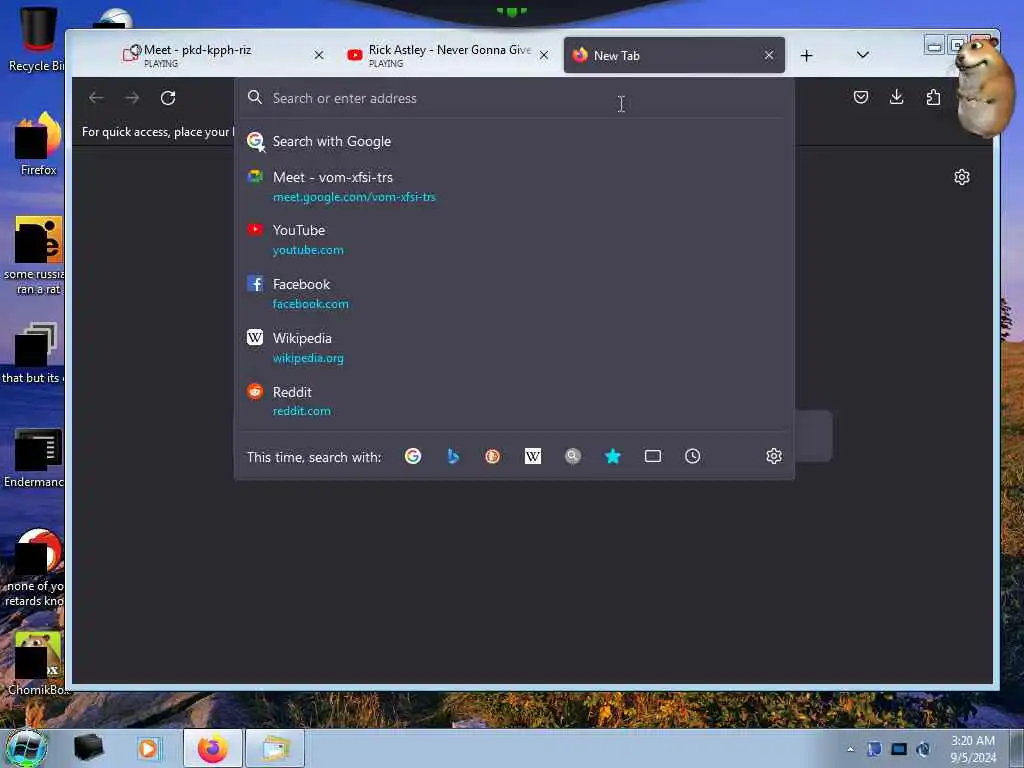Click the meet.google.com/vom-xfsi-trs URL text
The image size is (1024, 768).
click(354, 197)
